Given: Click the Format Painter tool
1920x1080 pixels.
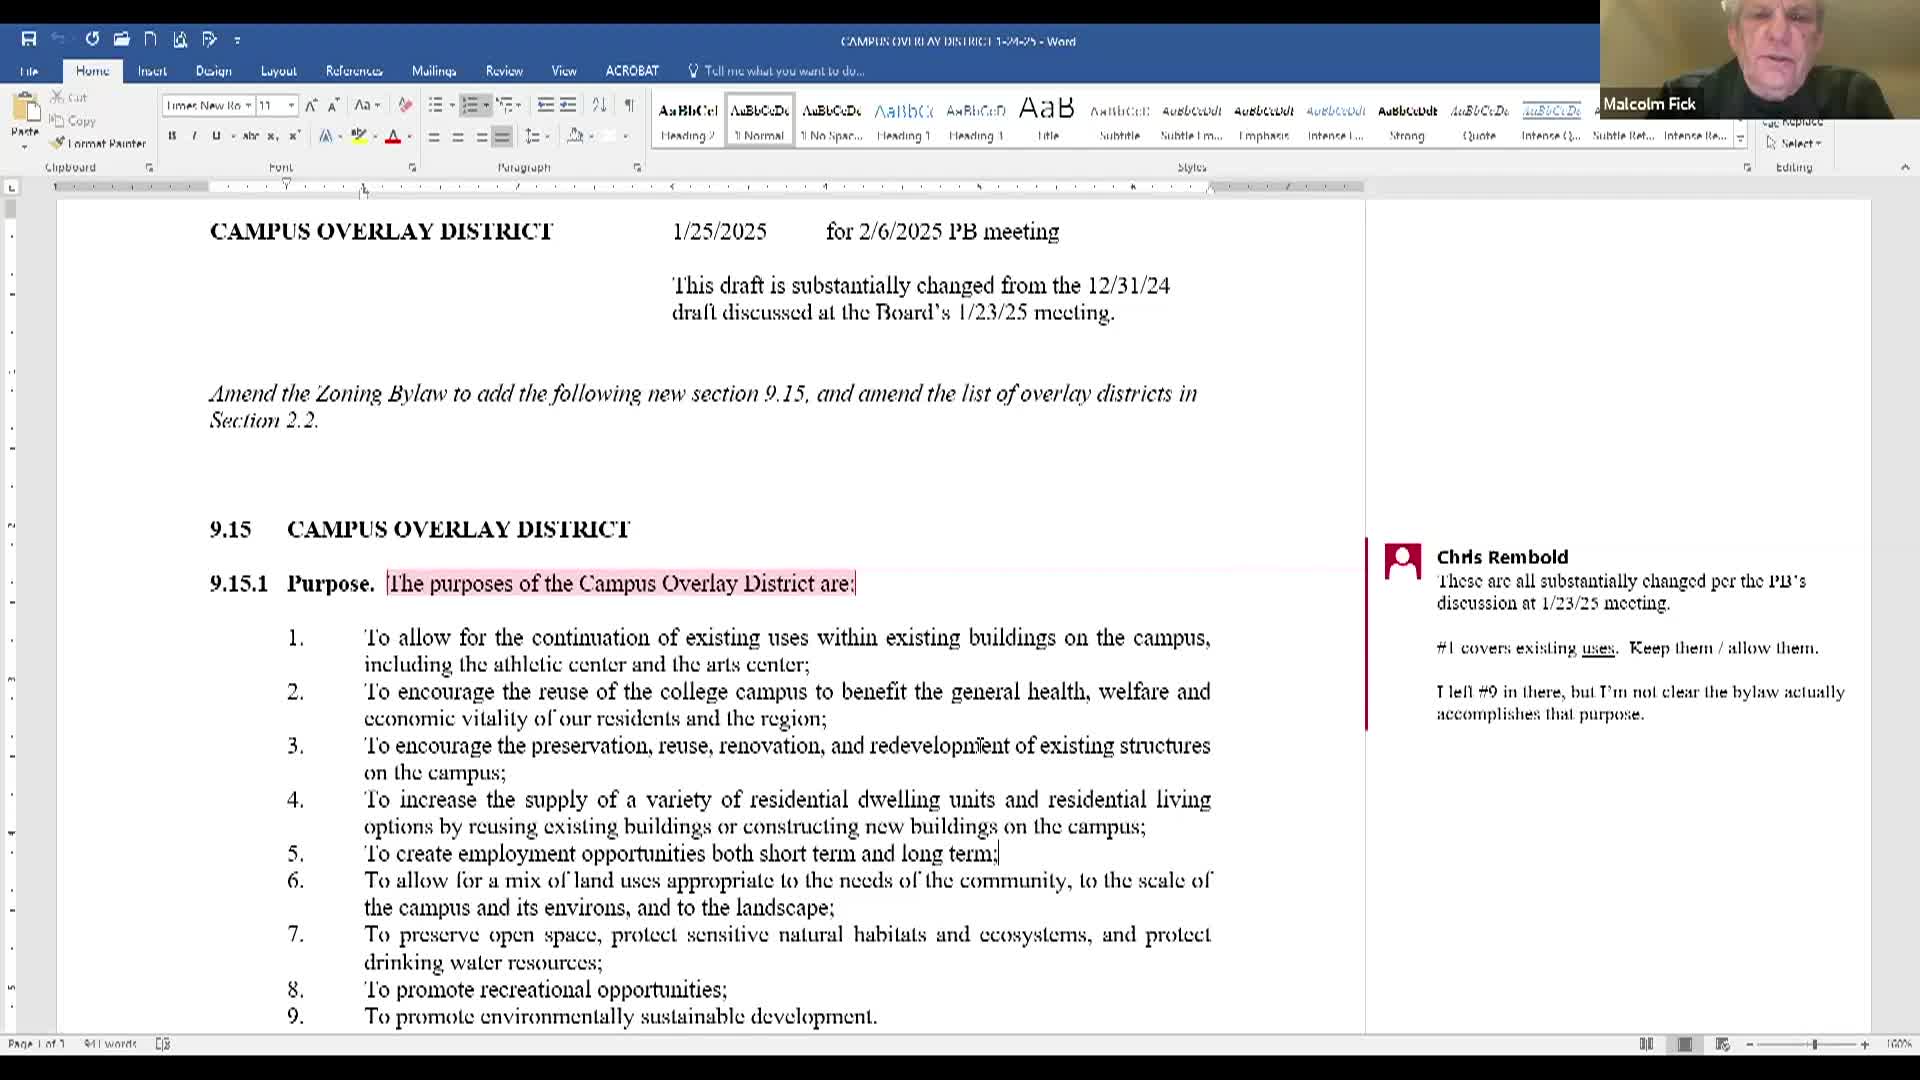Looking at the screenshot, I should tap(99, 143).
